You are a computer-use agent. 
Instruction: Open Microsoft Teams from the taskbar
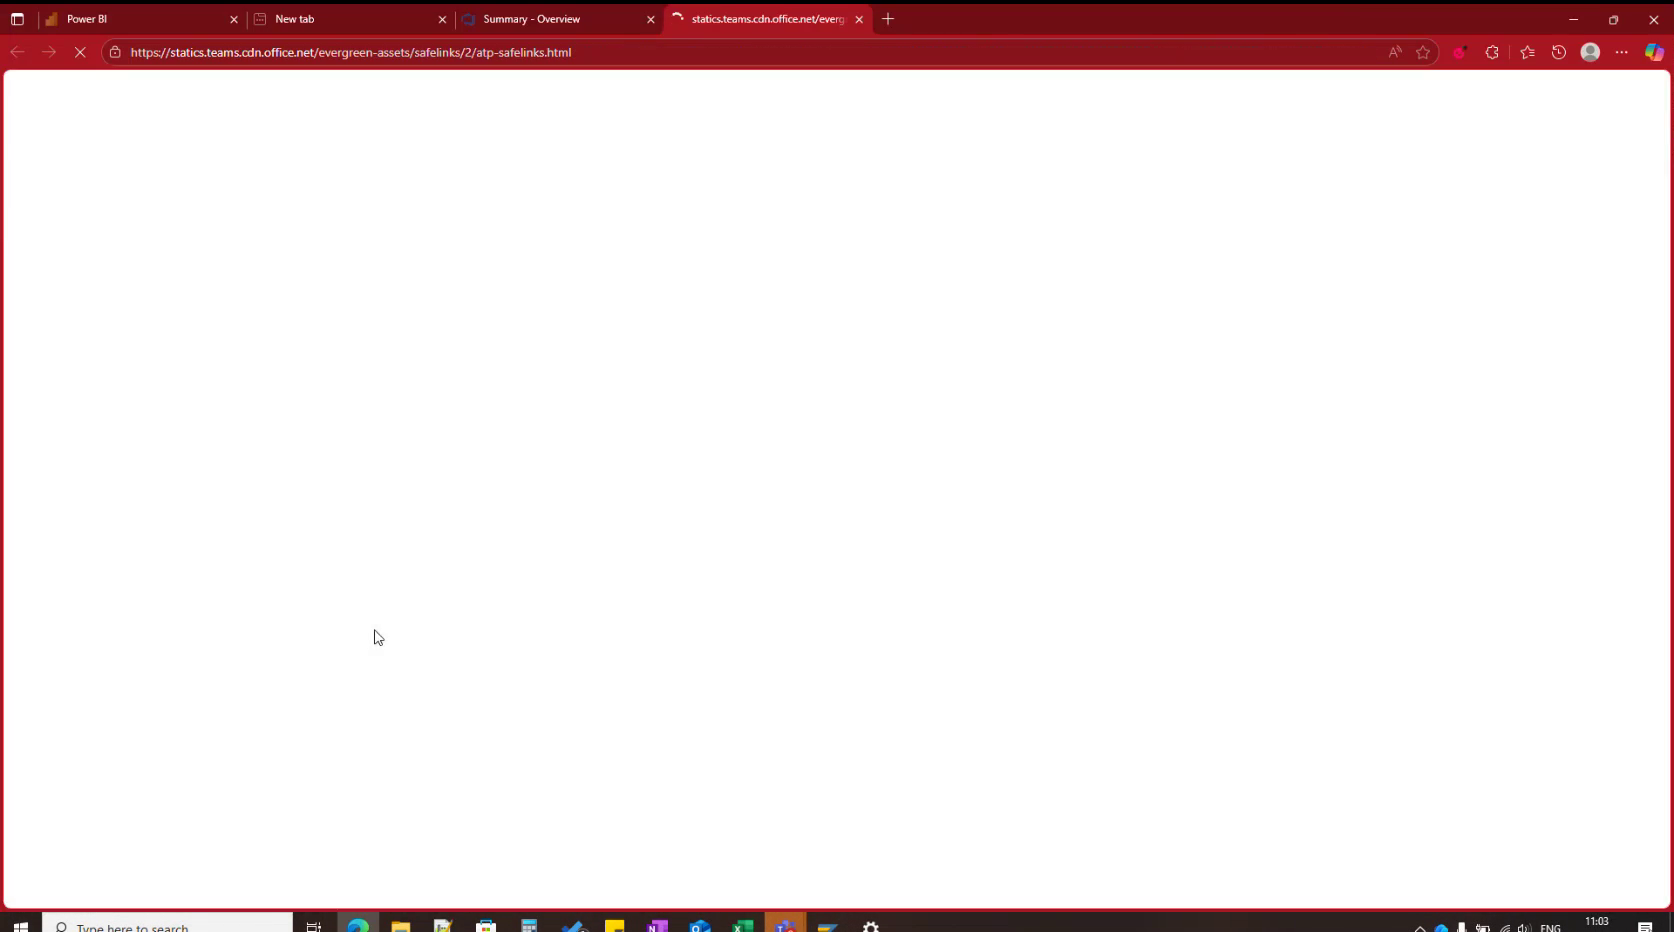coord(785,926)
